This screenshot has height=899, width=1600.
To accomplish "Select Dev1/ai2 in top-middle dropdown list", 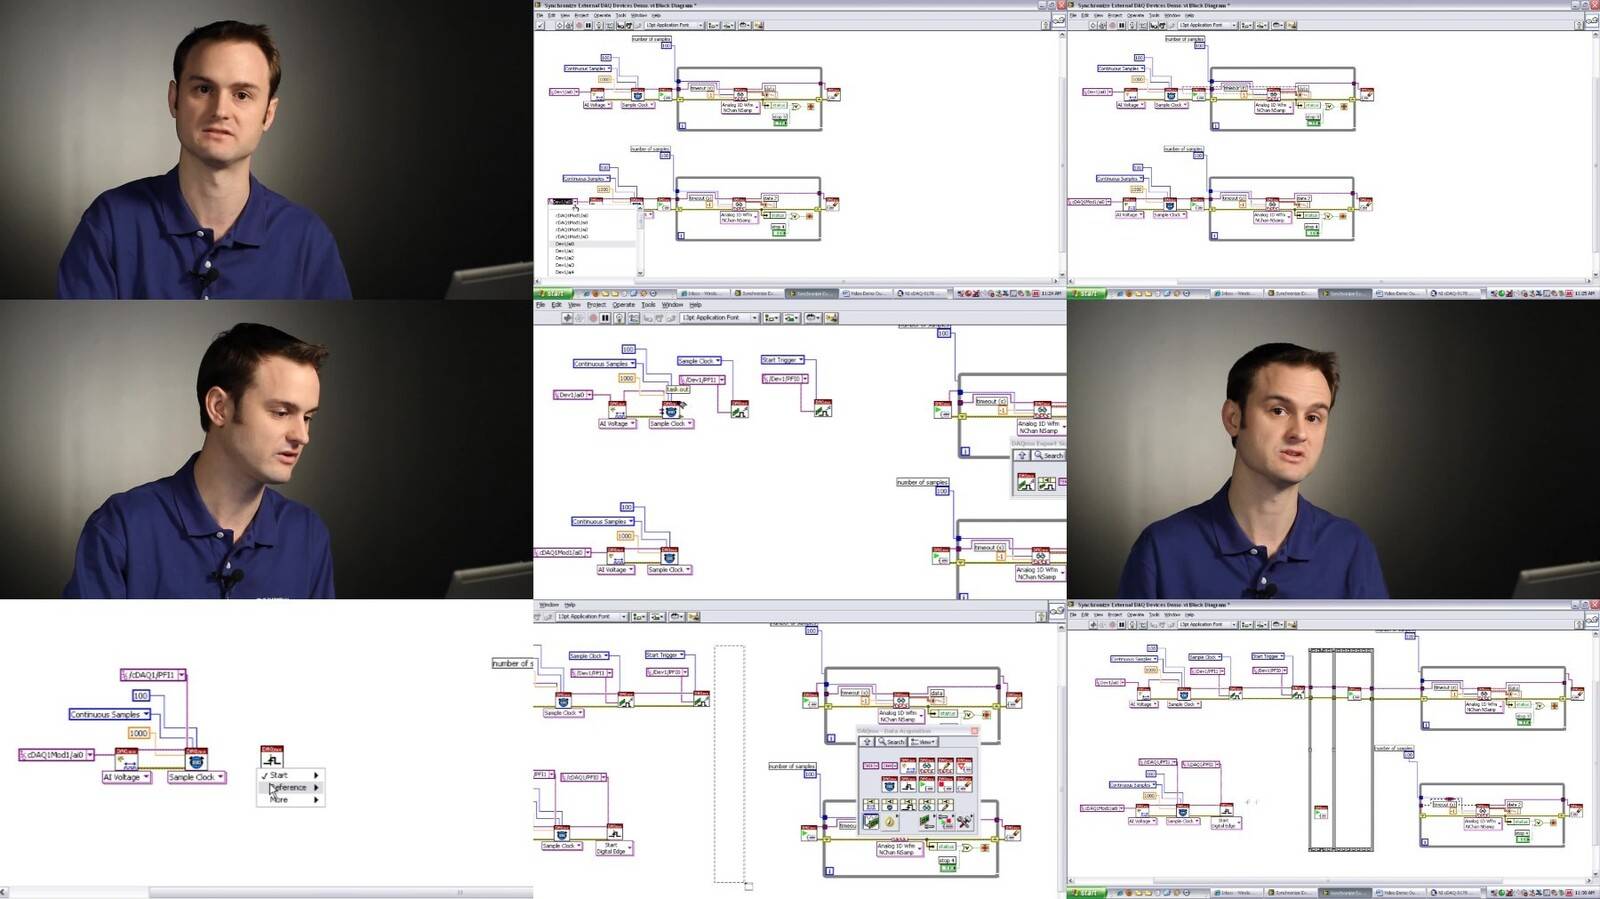I will pyautogui.click(x=592, y=258).
